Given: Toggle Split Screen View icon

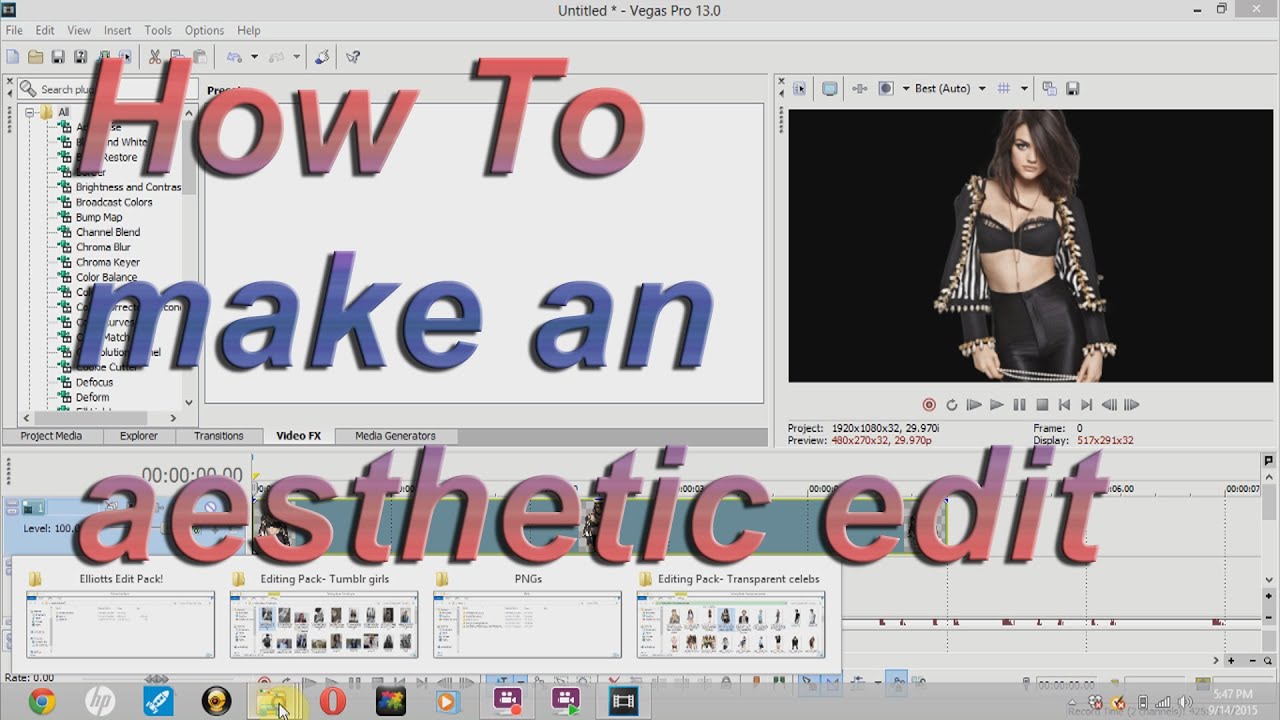Looking at the screenshot, I should [x=885, y=88].
